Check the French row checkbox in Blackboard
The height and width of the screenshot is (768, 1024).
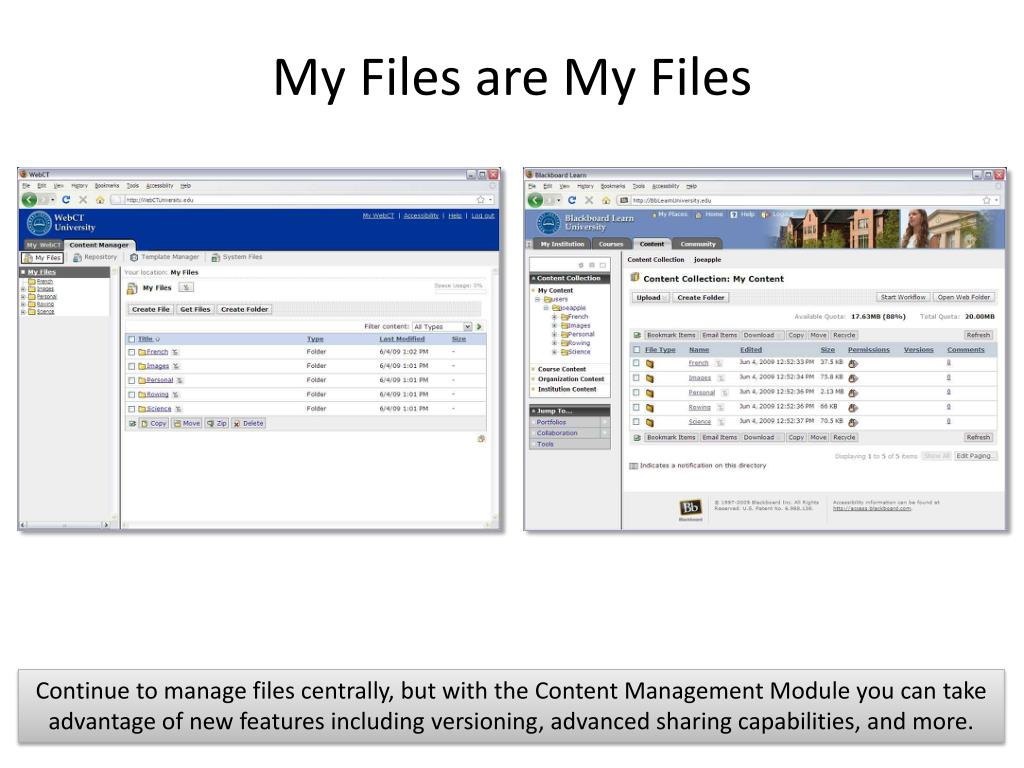click(636, 363)
